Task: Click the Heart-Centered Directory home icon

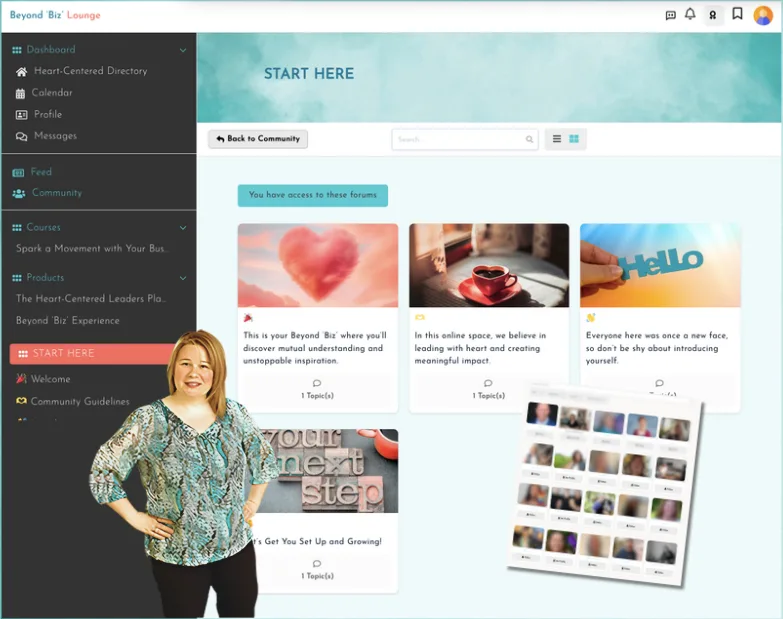Action: click(x=21, y=72)
